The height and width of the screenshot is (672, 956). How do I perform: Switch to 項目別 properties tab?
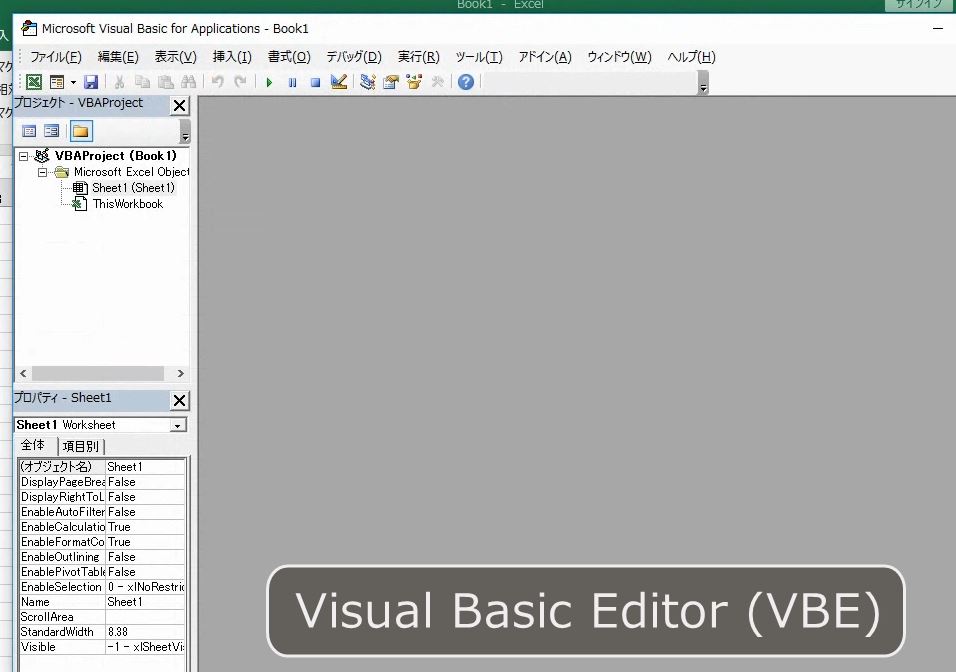pyautogui.click(x=80, y=446)
